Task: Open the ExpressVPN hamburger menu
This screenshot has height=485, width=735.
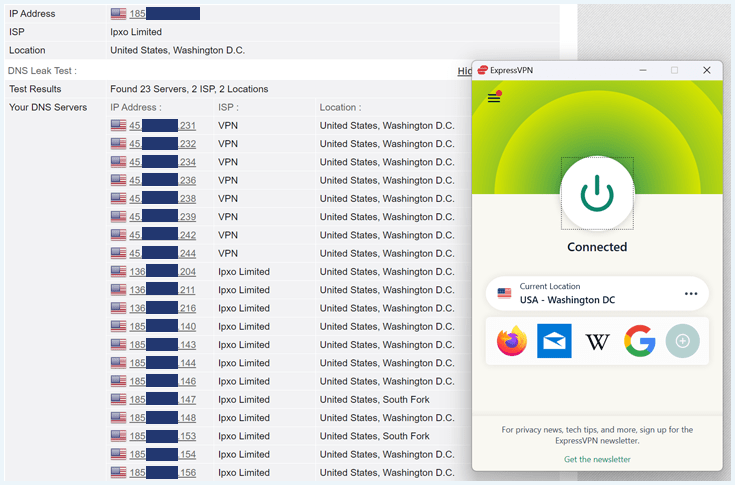Action: pyautogui.click(x=494, y=97)
